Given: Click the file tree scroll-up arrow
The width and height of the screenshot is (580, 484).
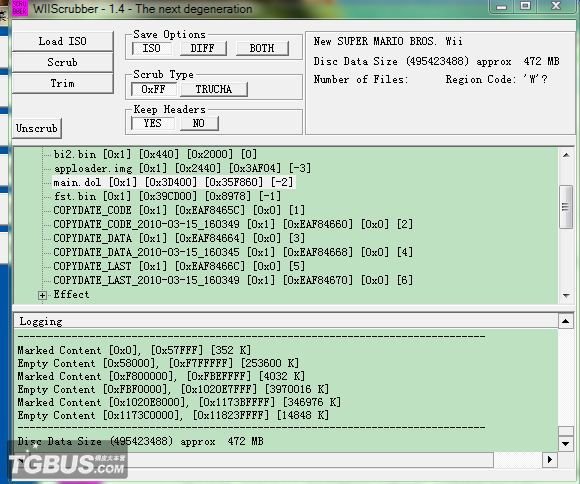Looking at the screenshot, I should click(566, 155).
